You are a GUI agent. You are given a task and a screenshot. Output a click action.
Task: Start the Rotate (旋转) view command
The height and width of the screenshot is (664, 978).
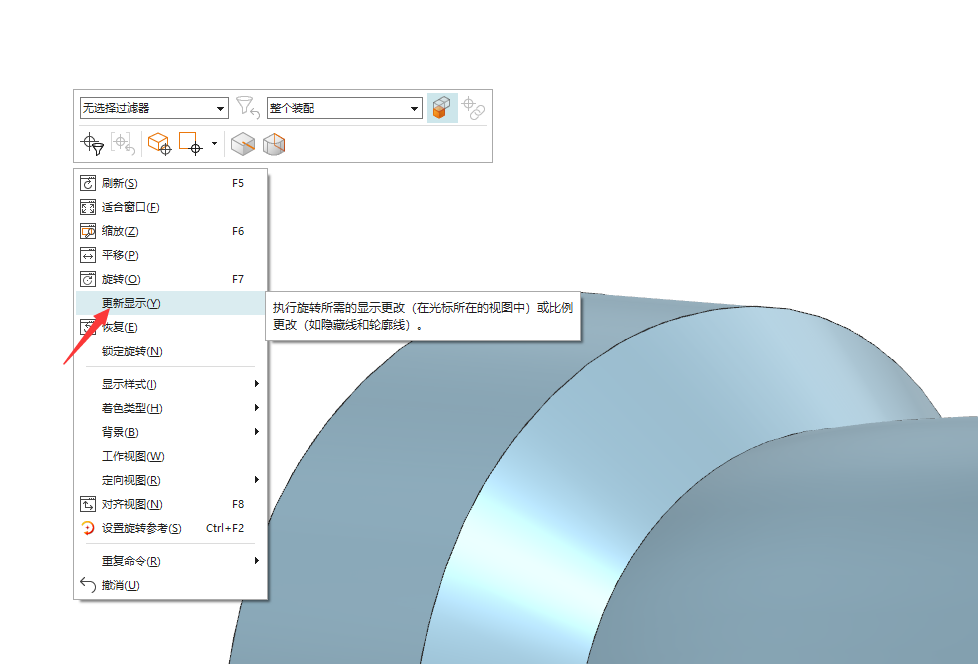(87, 279)
